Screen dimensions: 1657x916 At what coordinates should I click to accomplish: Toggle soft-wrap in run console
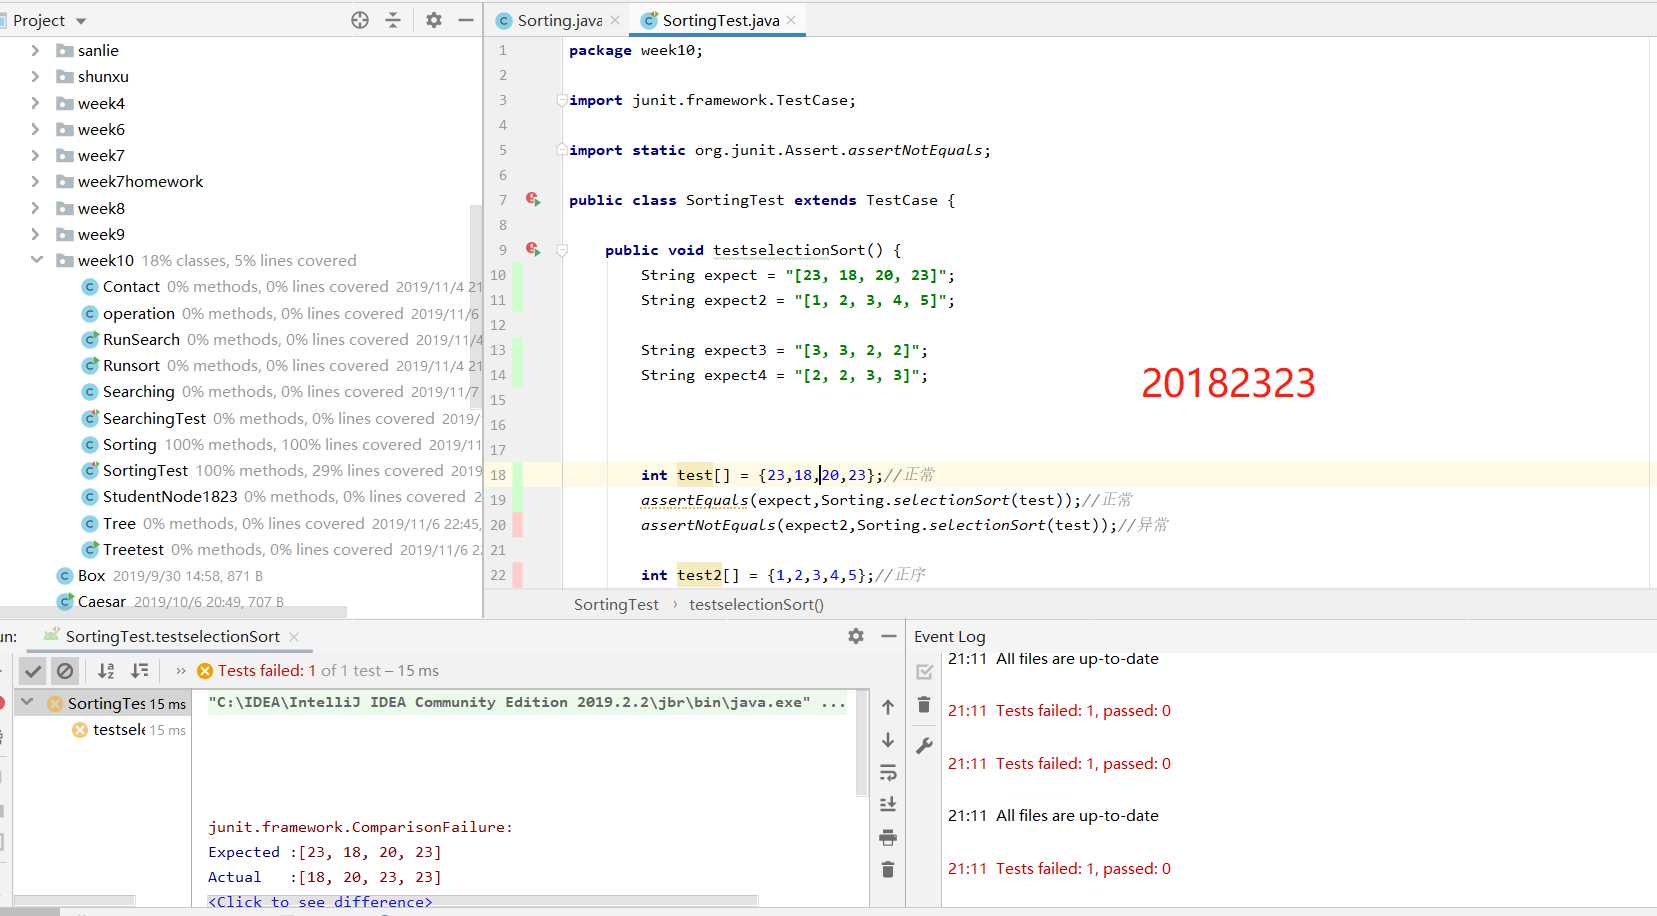pyautogui.click(x=888, y=772)
